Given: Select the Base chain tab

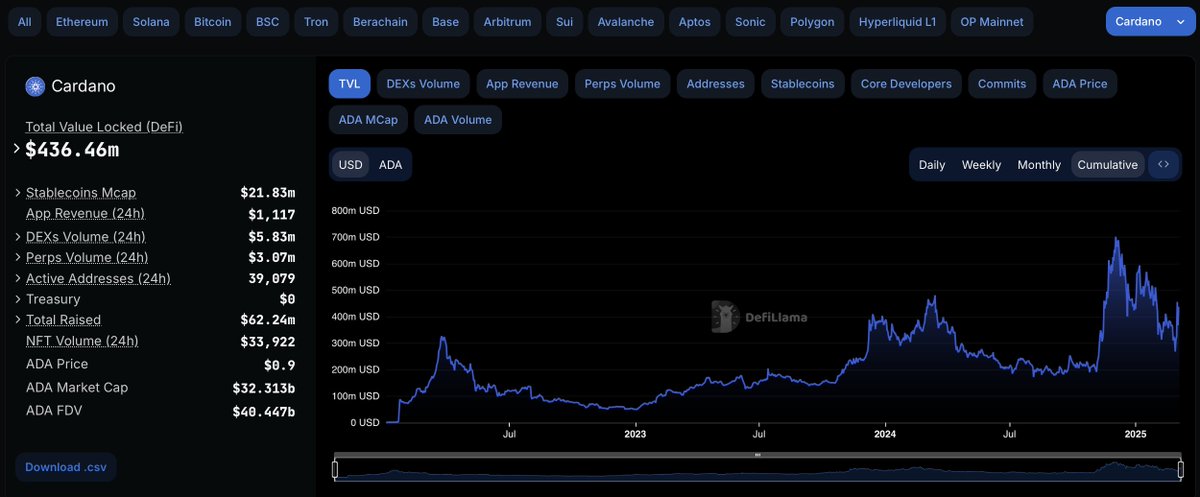Looking at the screenshot, I should 445,21.
